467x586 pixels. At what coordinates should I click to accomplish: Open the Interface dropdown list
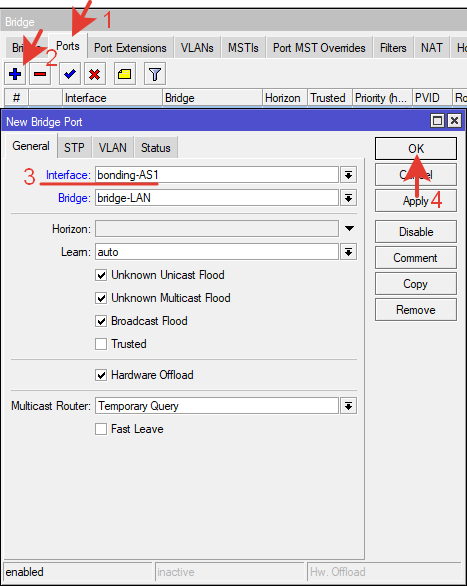[348, 175]
